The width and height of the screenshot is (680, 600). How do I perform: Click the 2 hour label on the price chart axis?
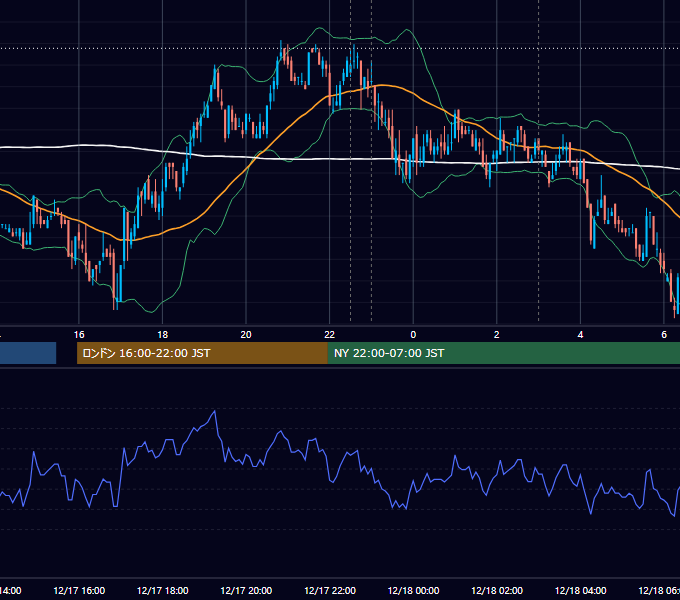(497, 335)
